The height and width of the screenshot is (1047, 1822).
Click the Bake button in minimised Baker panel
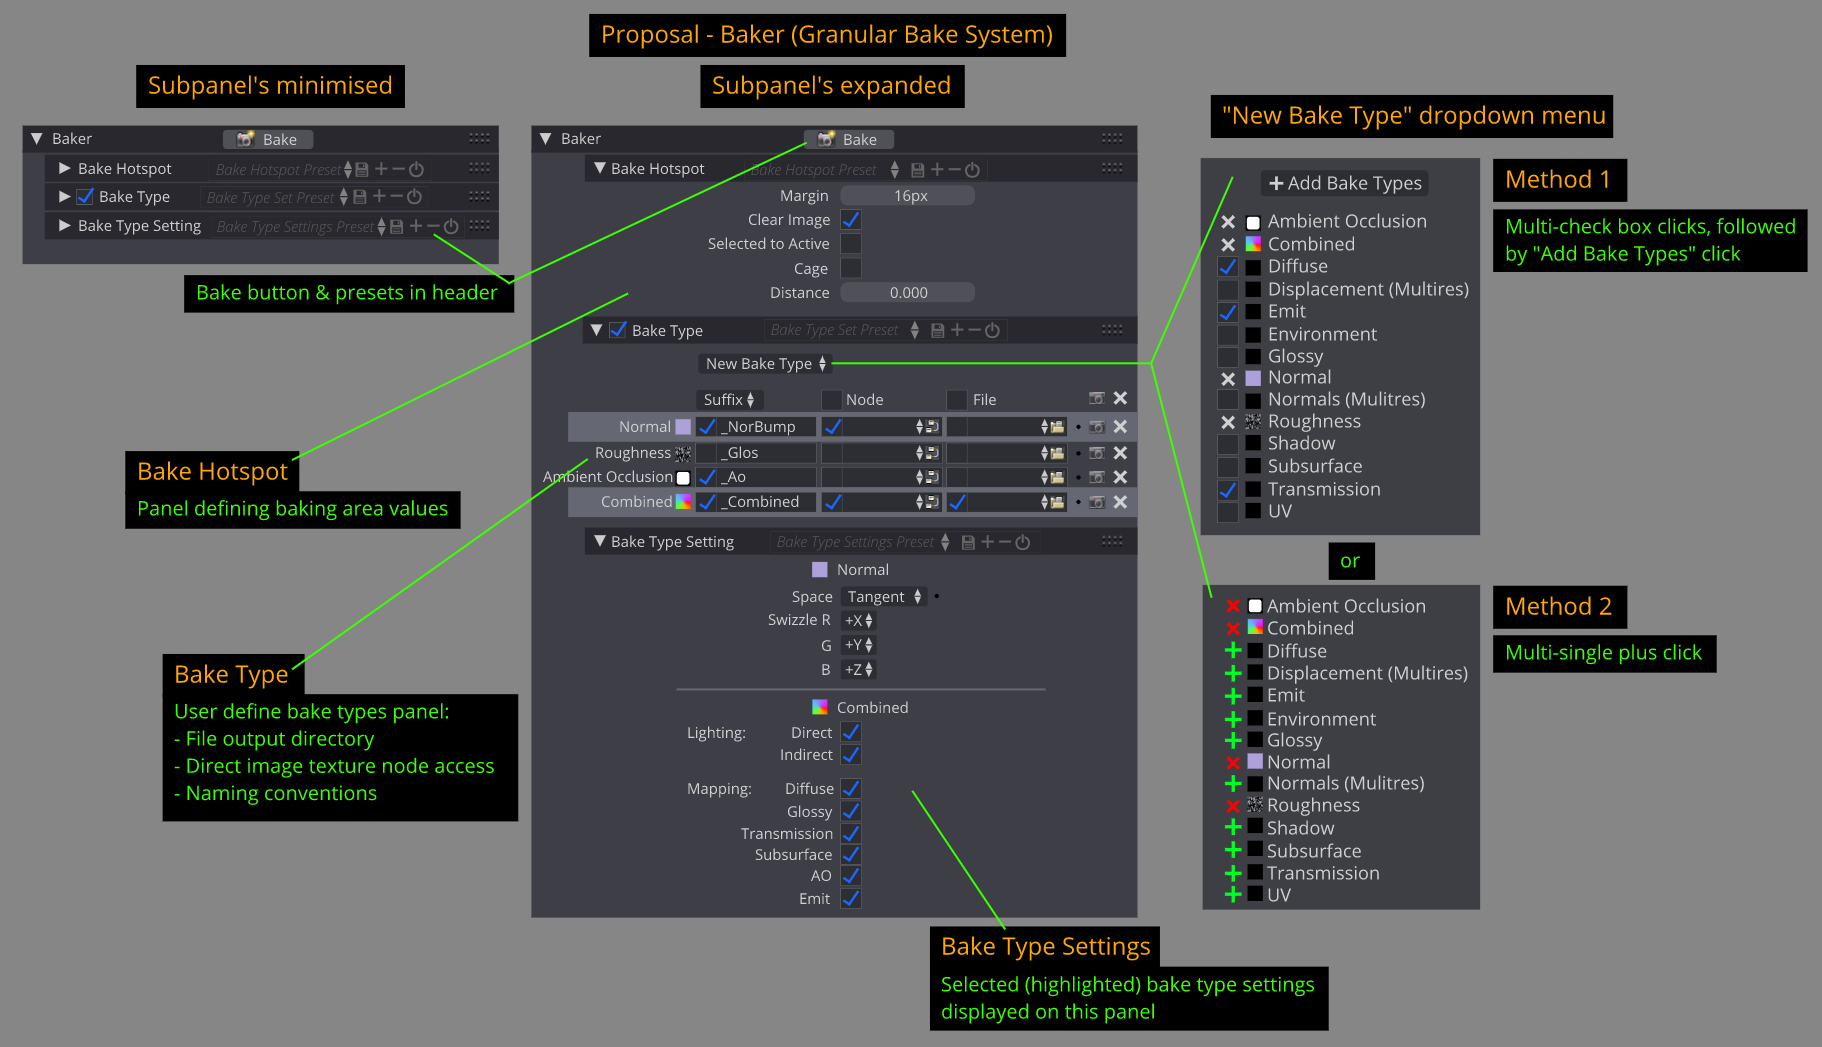coord(267,139)
